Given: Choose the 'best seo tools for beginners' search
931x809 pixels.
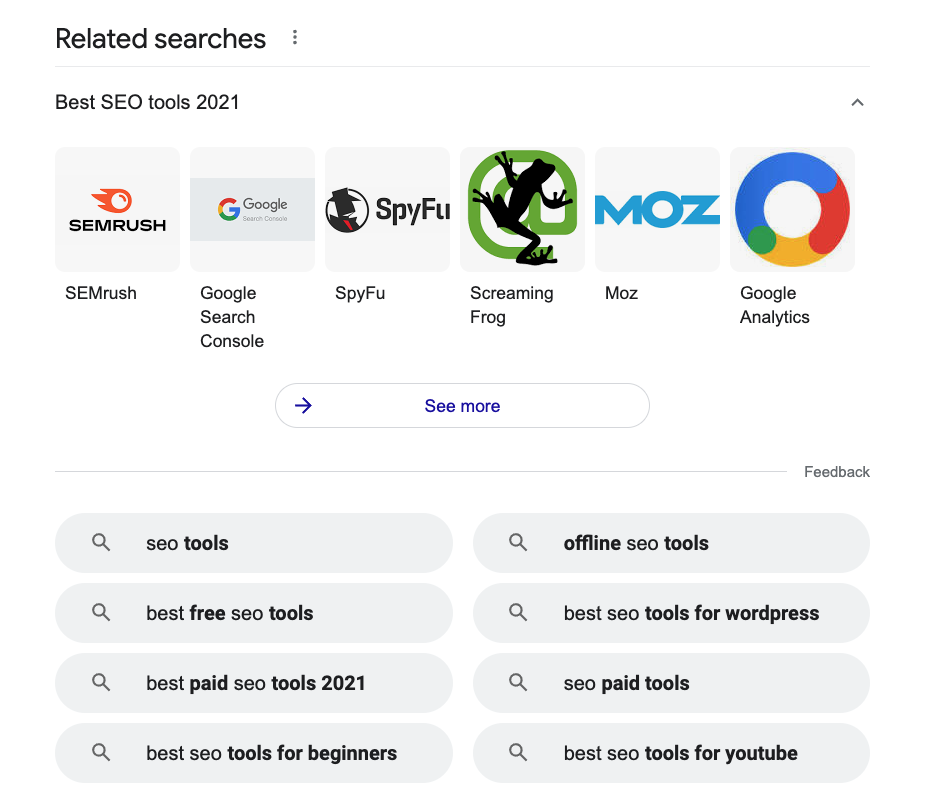Looking at the screenshot, I should 254,753.
